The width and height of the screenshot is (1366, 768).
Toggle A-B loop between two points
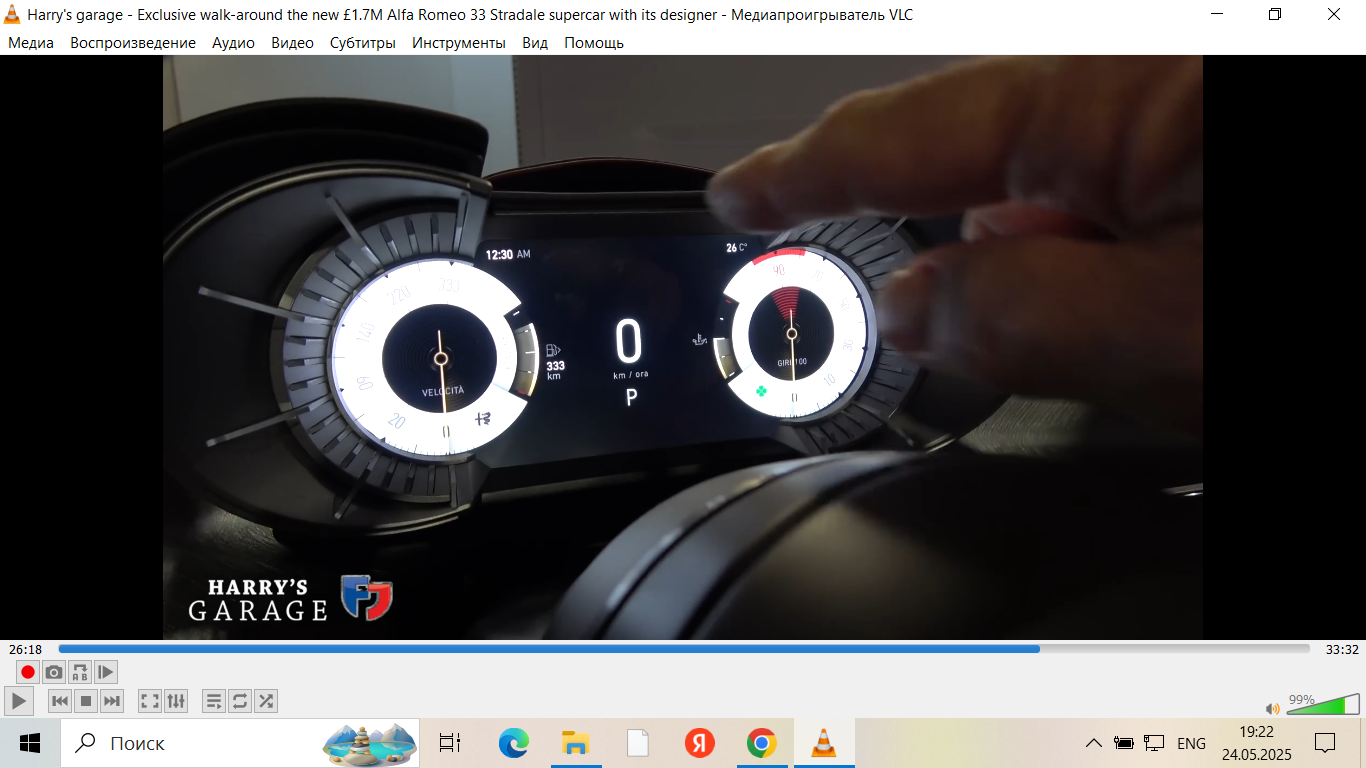pos(80,672)
